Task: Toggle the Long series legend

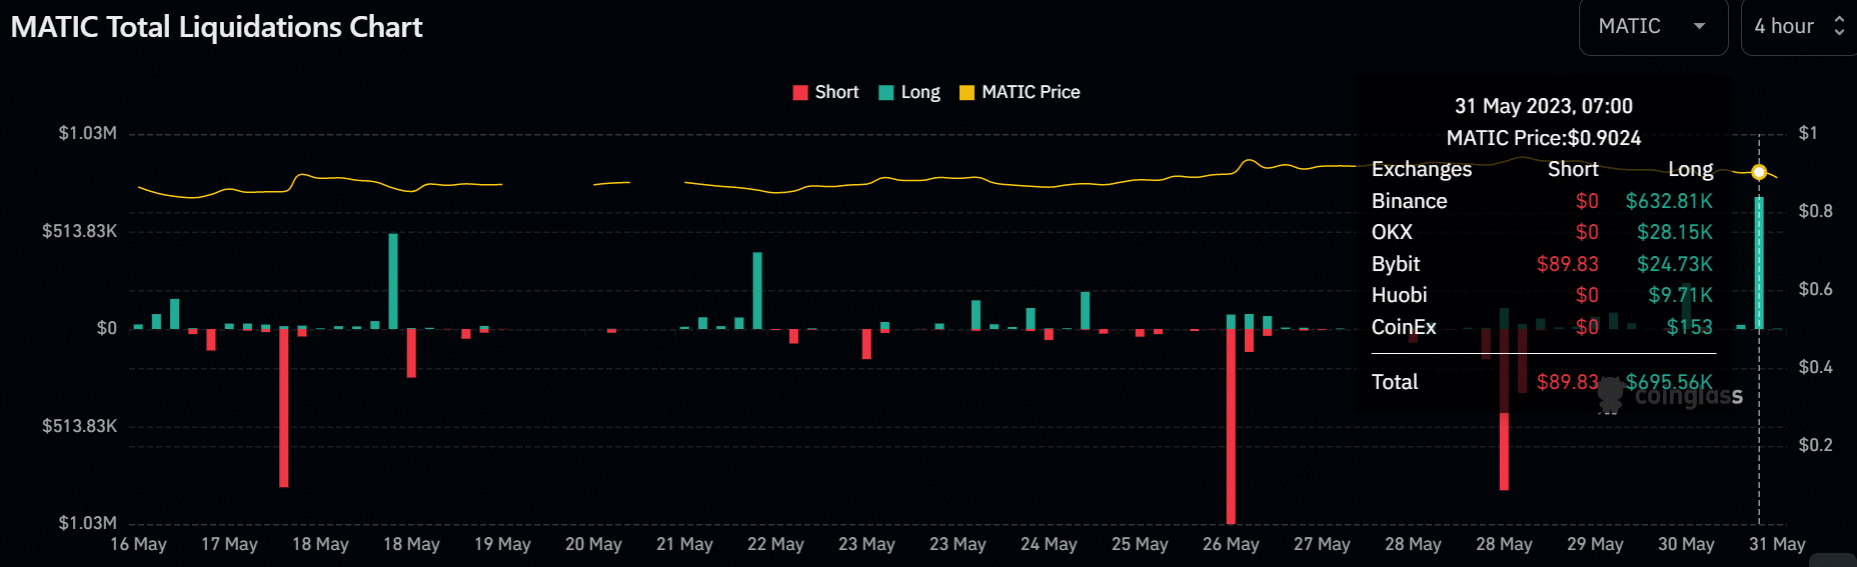Action: [x=909, y=92]
